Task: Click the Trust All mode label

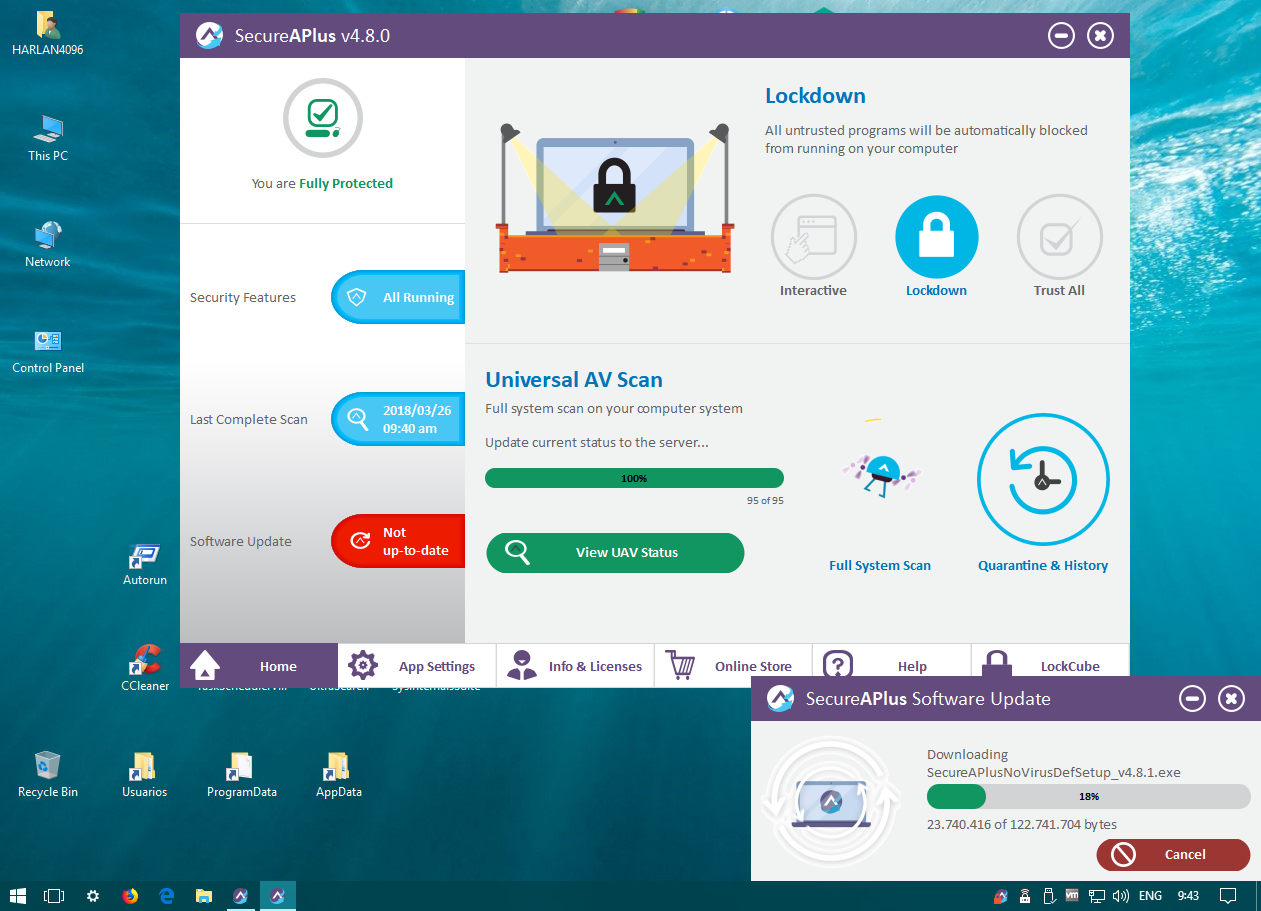Action: pyautogui.click(x=1059, y=291)
